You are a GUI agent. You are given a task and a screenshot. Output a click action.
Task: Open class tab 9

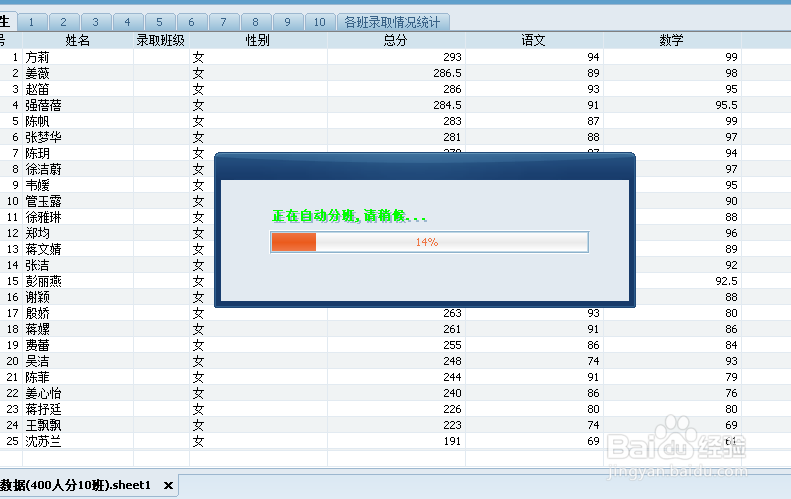click(x=288, y=22)
